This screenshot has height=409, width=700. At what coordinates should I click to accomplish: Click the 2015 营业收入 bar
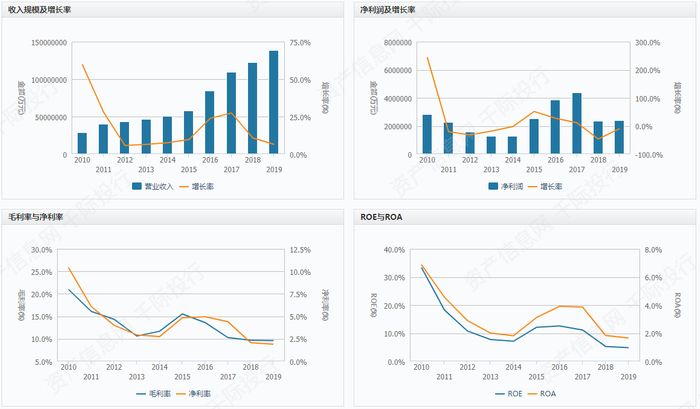pyautogui.click(x=188, y=133)
